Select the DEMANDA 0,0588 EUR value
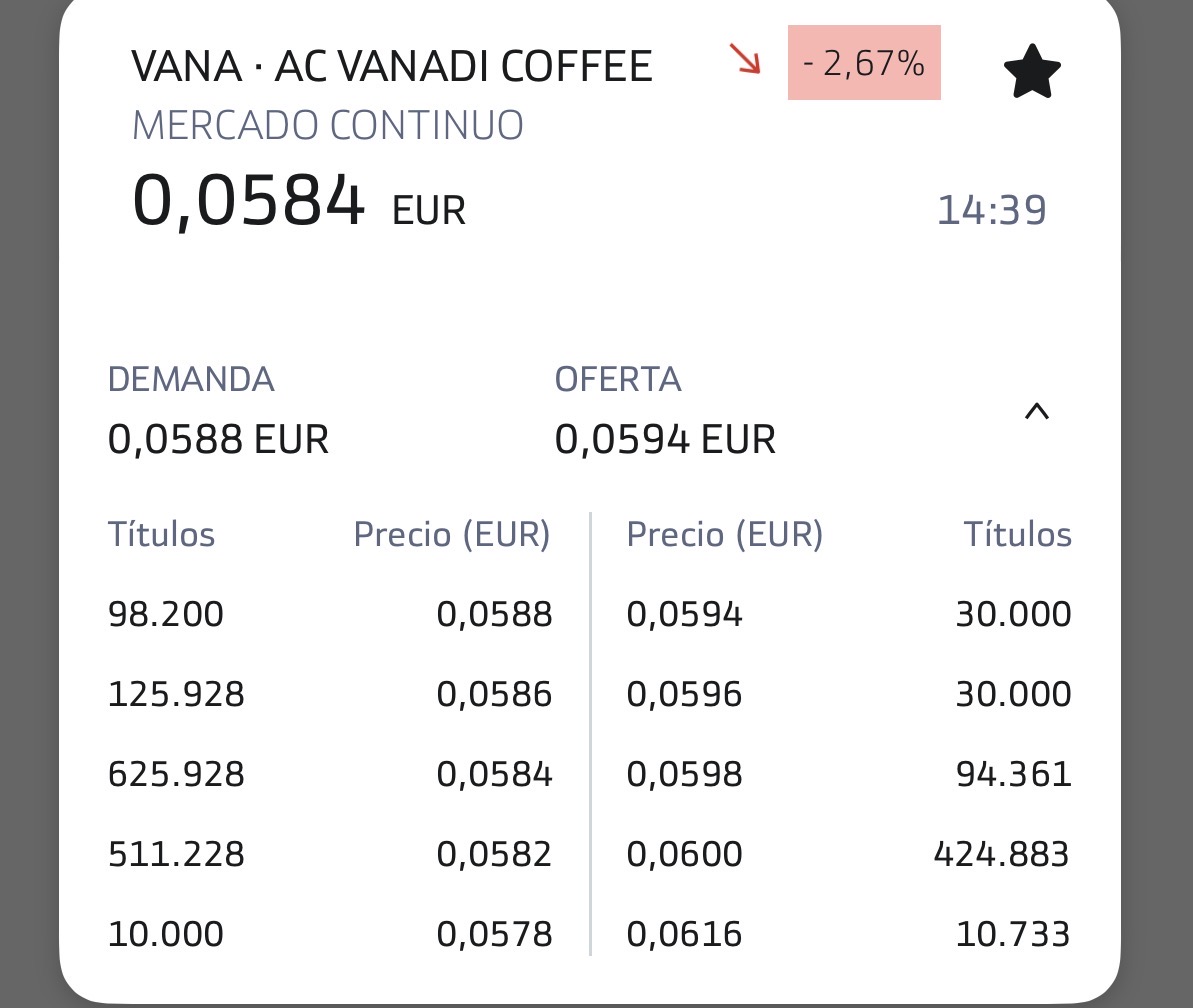 point(218,439)
